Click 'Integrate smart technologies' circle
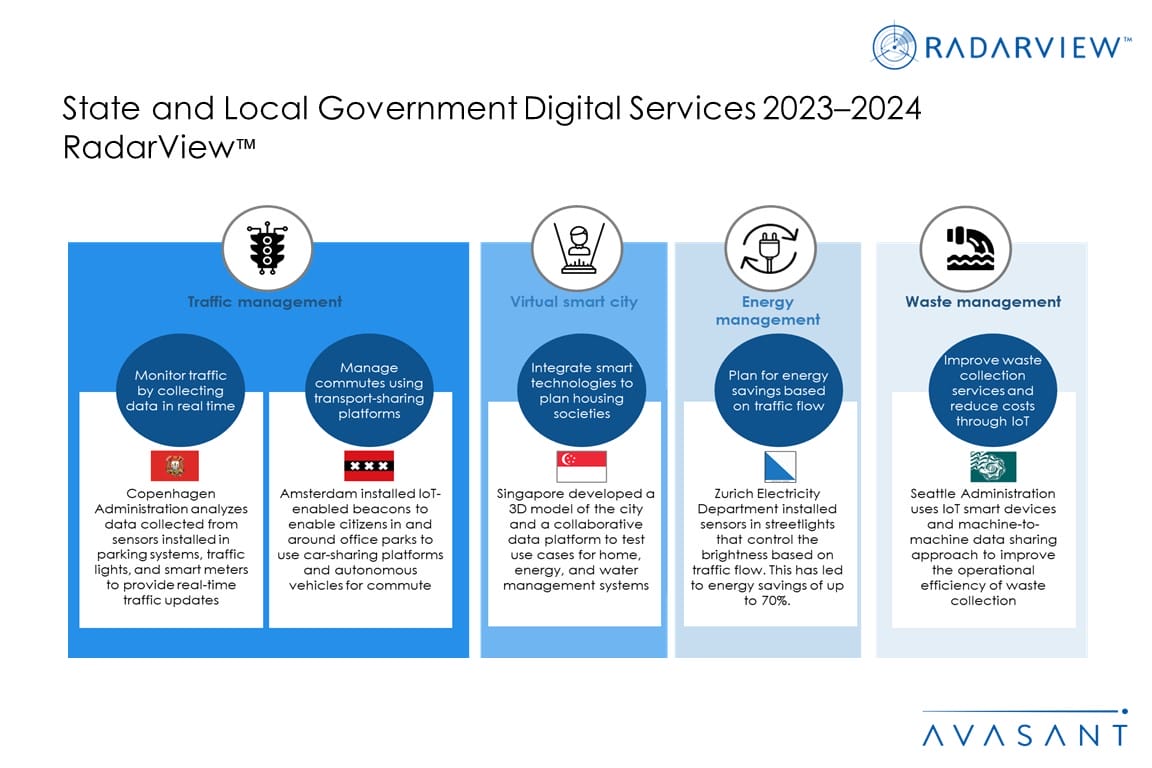This screenshot has width=1152, height=768. [x=581, y=389]
